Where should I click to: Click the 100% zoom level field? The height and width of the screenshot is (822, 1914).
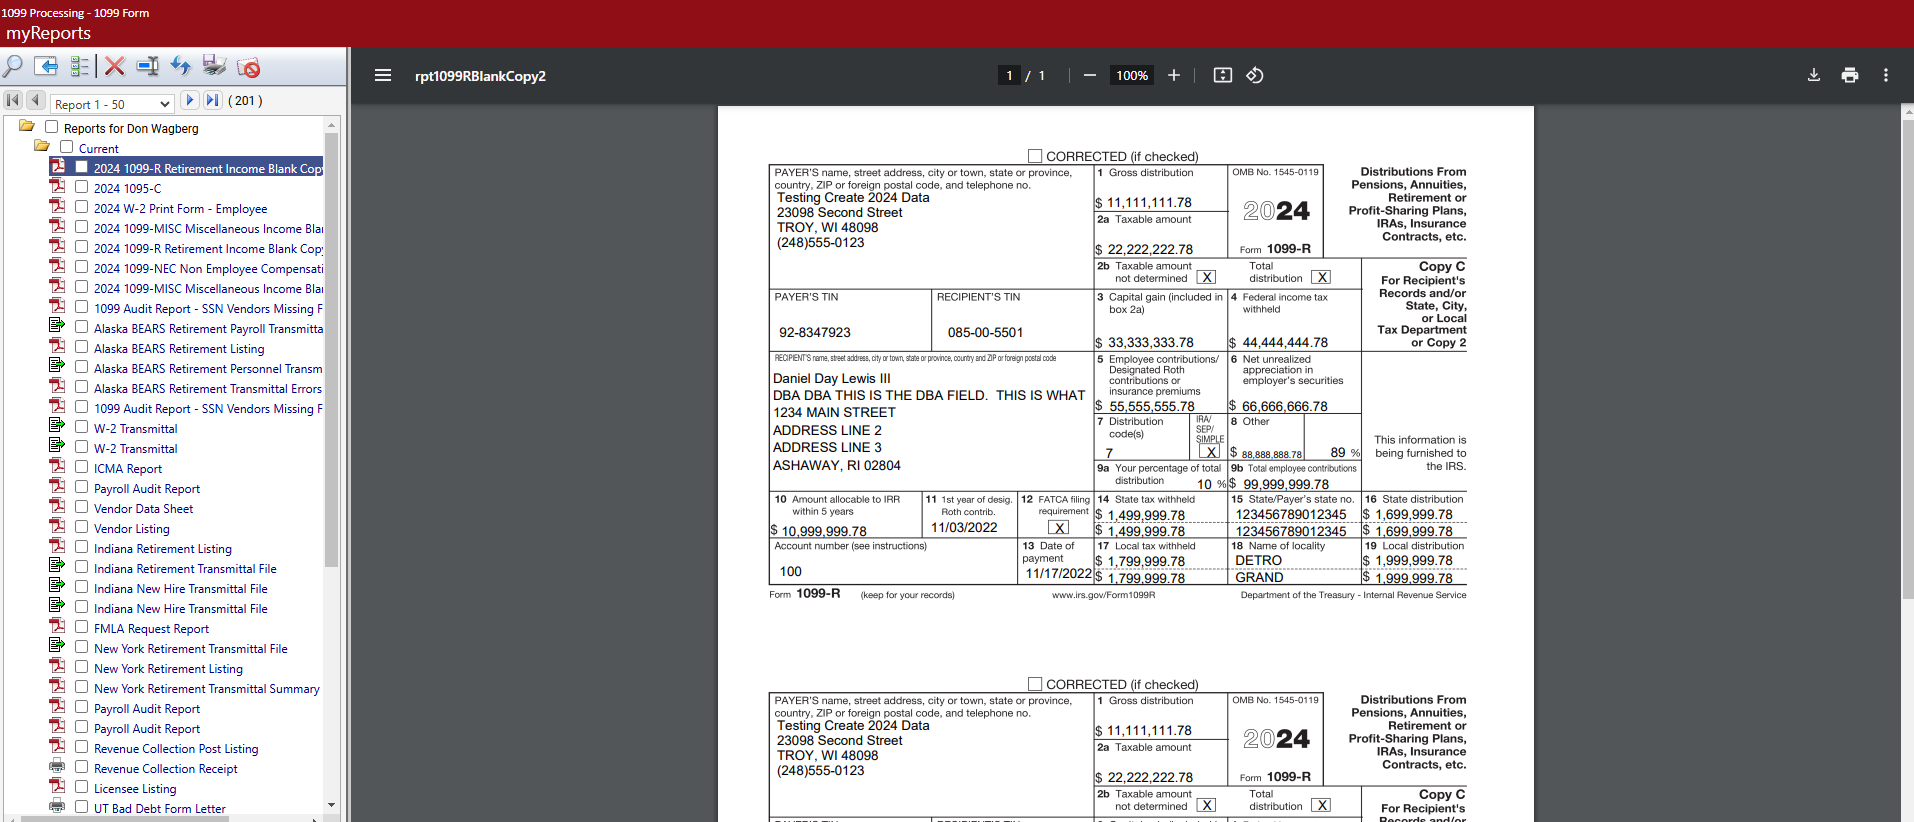tap(1132, 75)
